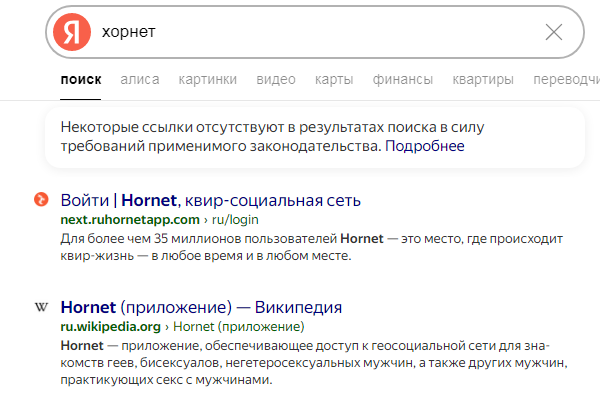Click the notice text Некоторые ссылки отсутствуют
Screen dimensions: 600x401
click(x=272, y=137)
